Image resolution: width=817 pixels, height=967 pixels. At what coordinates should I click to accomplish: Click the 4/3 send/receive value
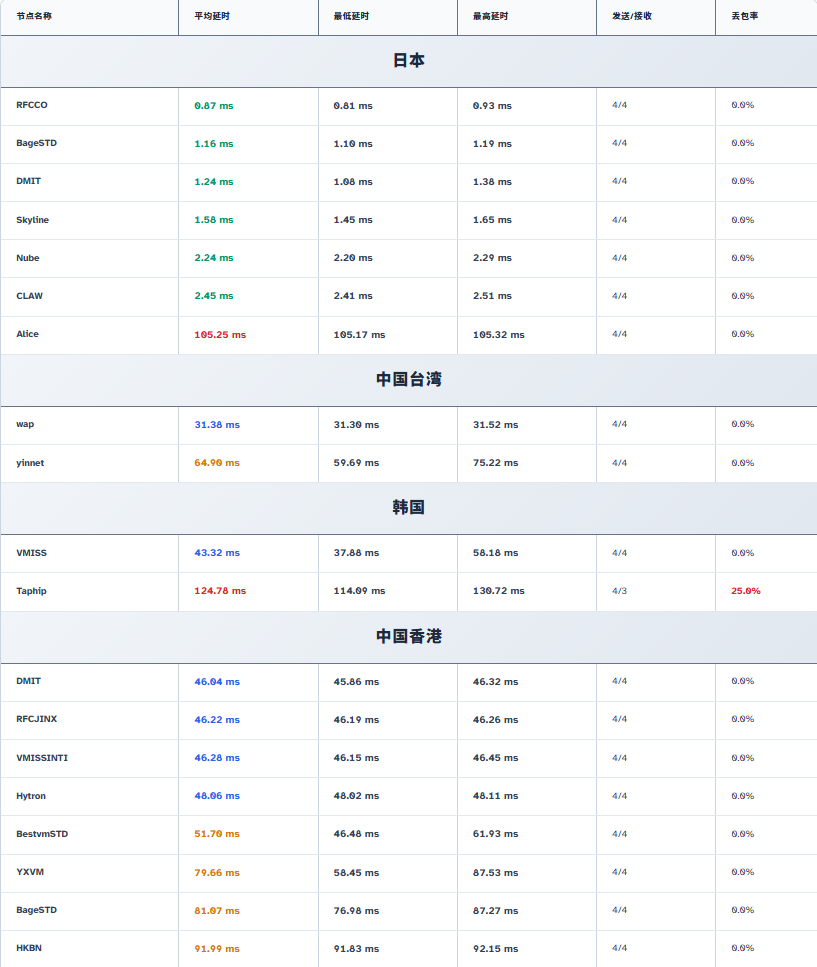click(619, 591)
